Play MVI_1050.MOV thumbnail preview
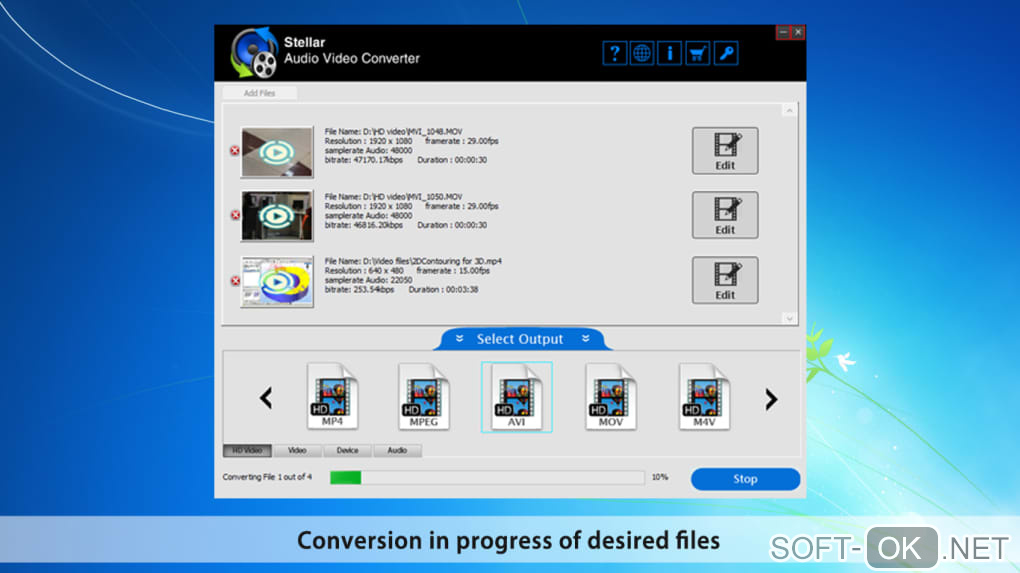 (277, 216)
